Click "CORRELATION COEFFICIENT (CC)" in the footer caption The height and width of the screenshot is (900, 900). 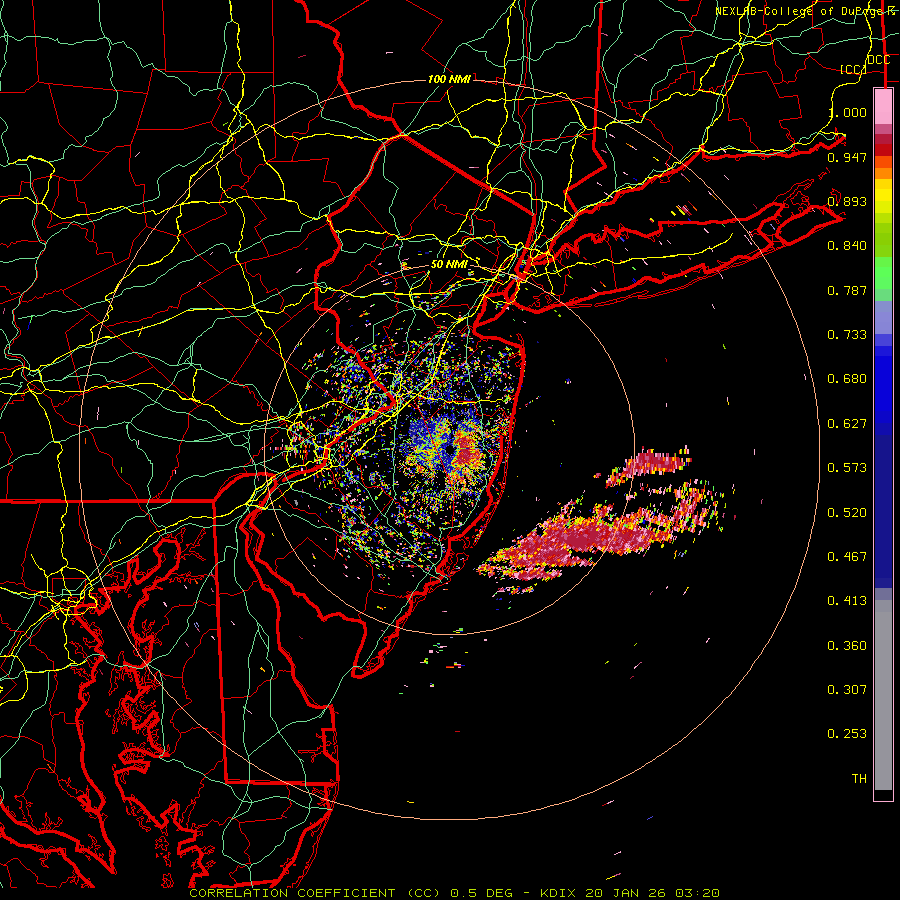(316, 893)
